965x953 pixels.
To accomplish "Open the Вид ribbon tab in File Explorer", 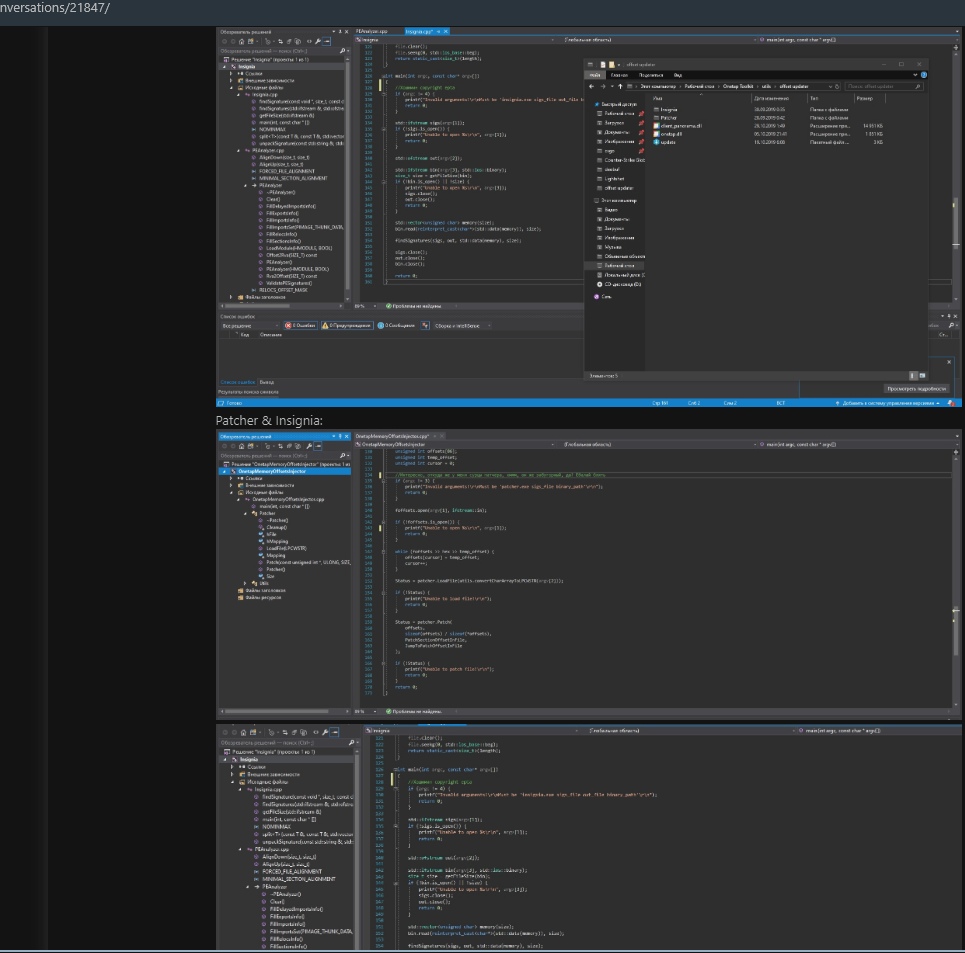I will [678, 75].
